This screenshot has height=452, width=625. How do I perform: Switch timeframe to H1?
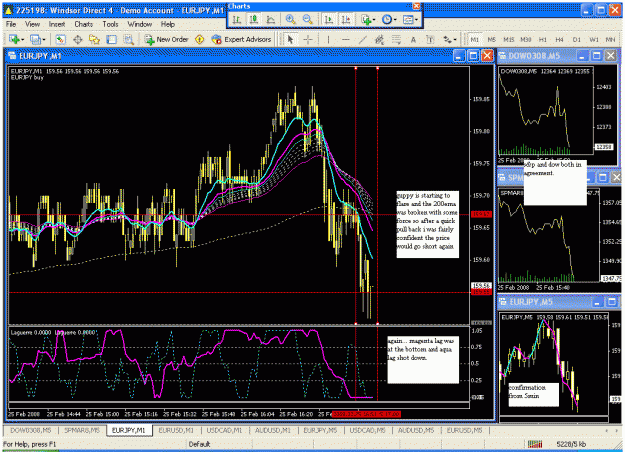click(x=542, y=39)
